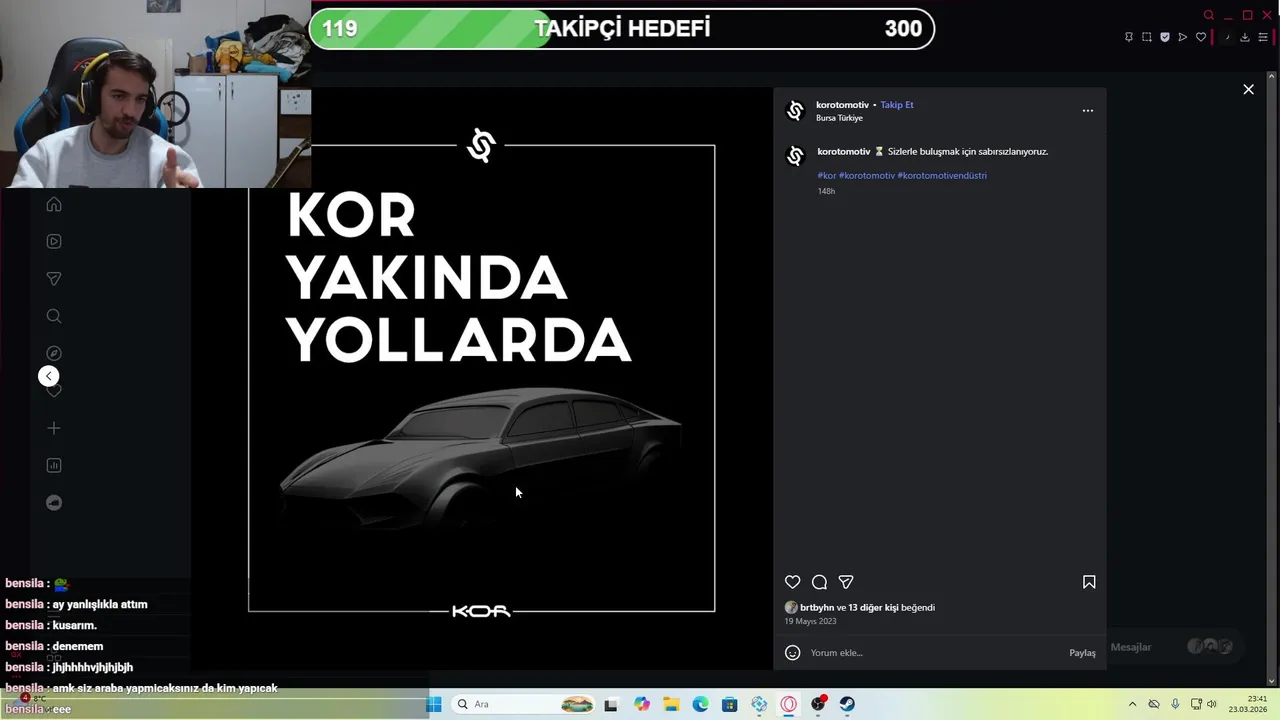Open File Explorer from the taskbar
The image size is (1280, 720).
pos(671,704)
